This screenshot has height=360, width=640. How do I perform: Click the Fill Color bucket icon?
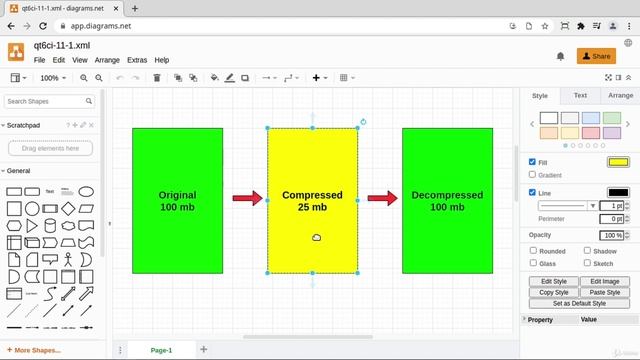tap(214, 78)
